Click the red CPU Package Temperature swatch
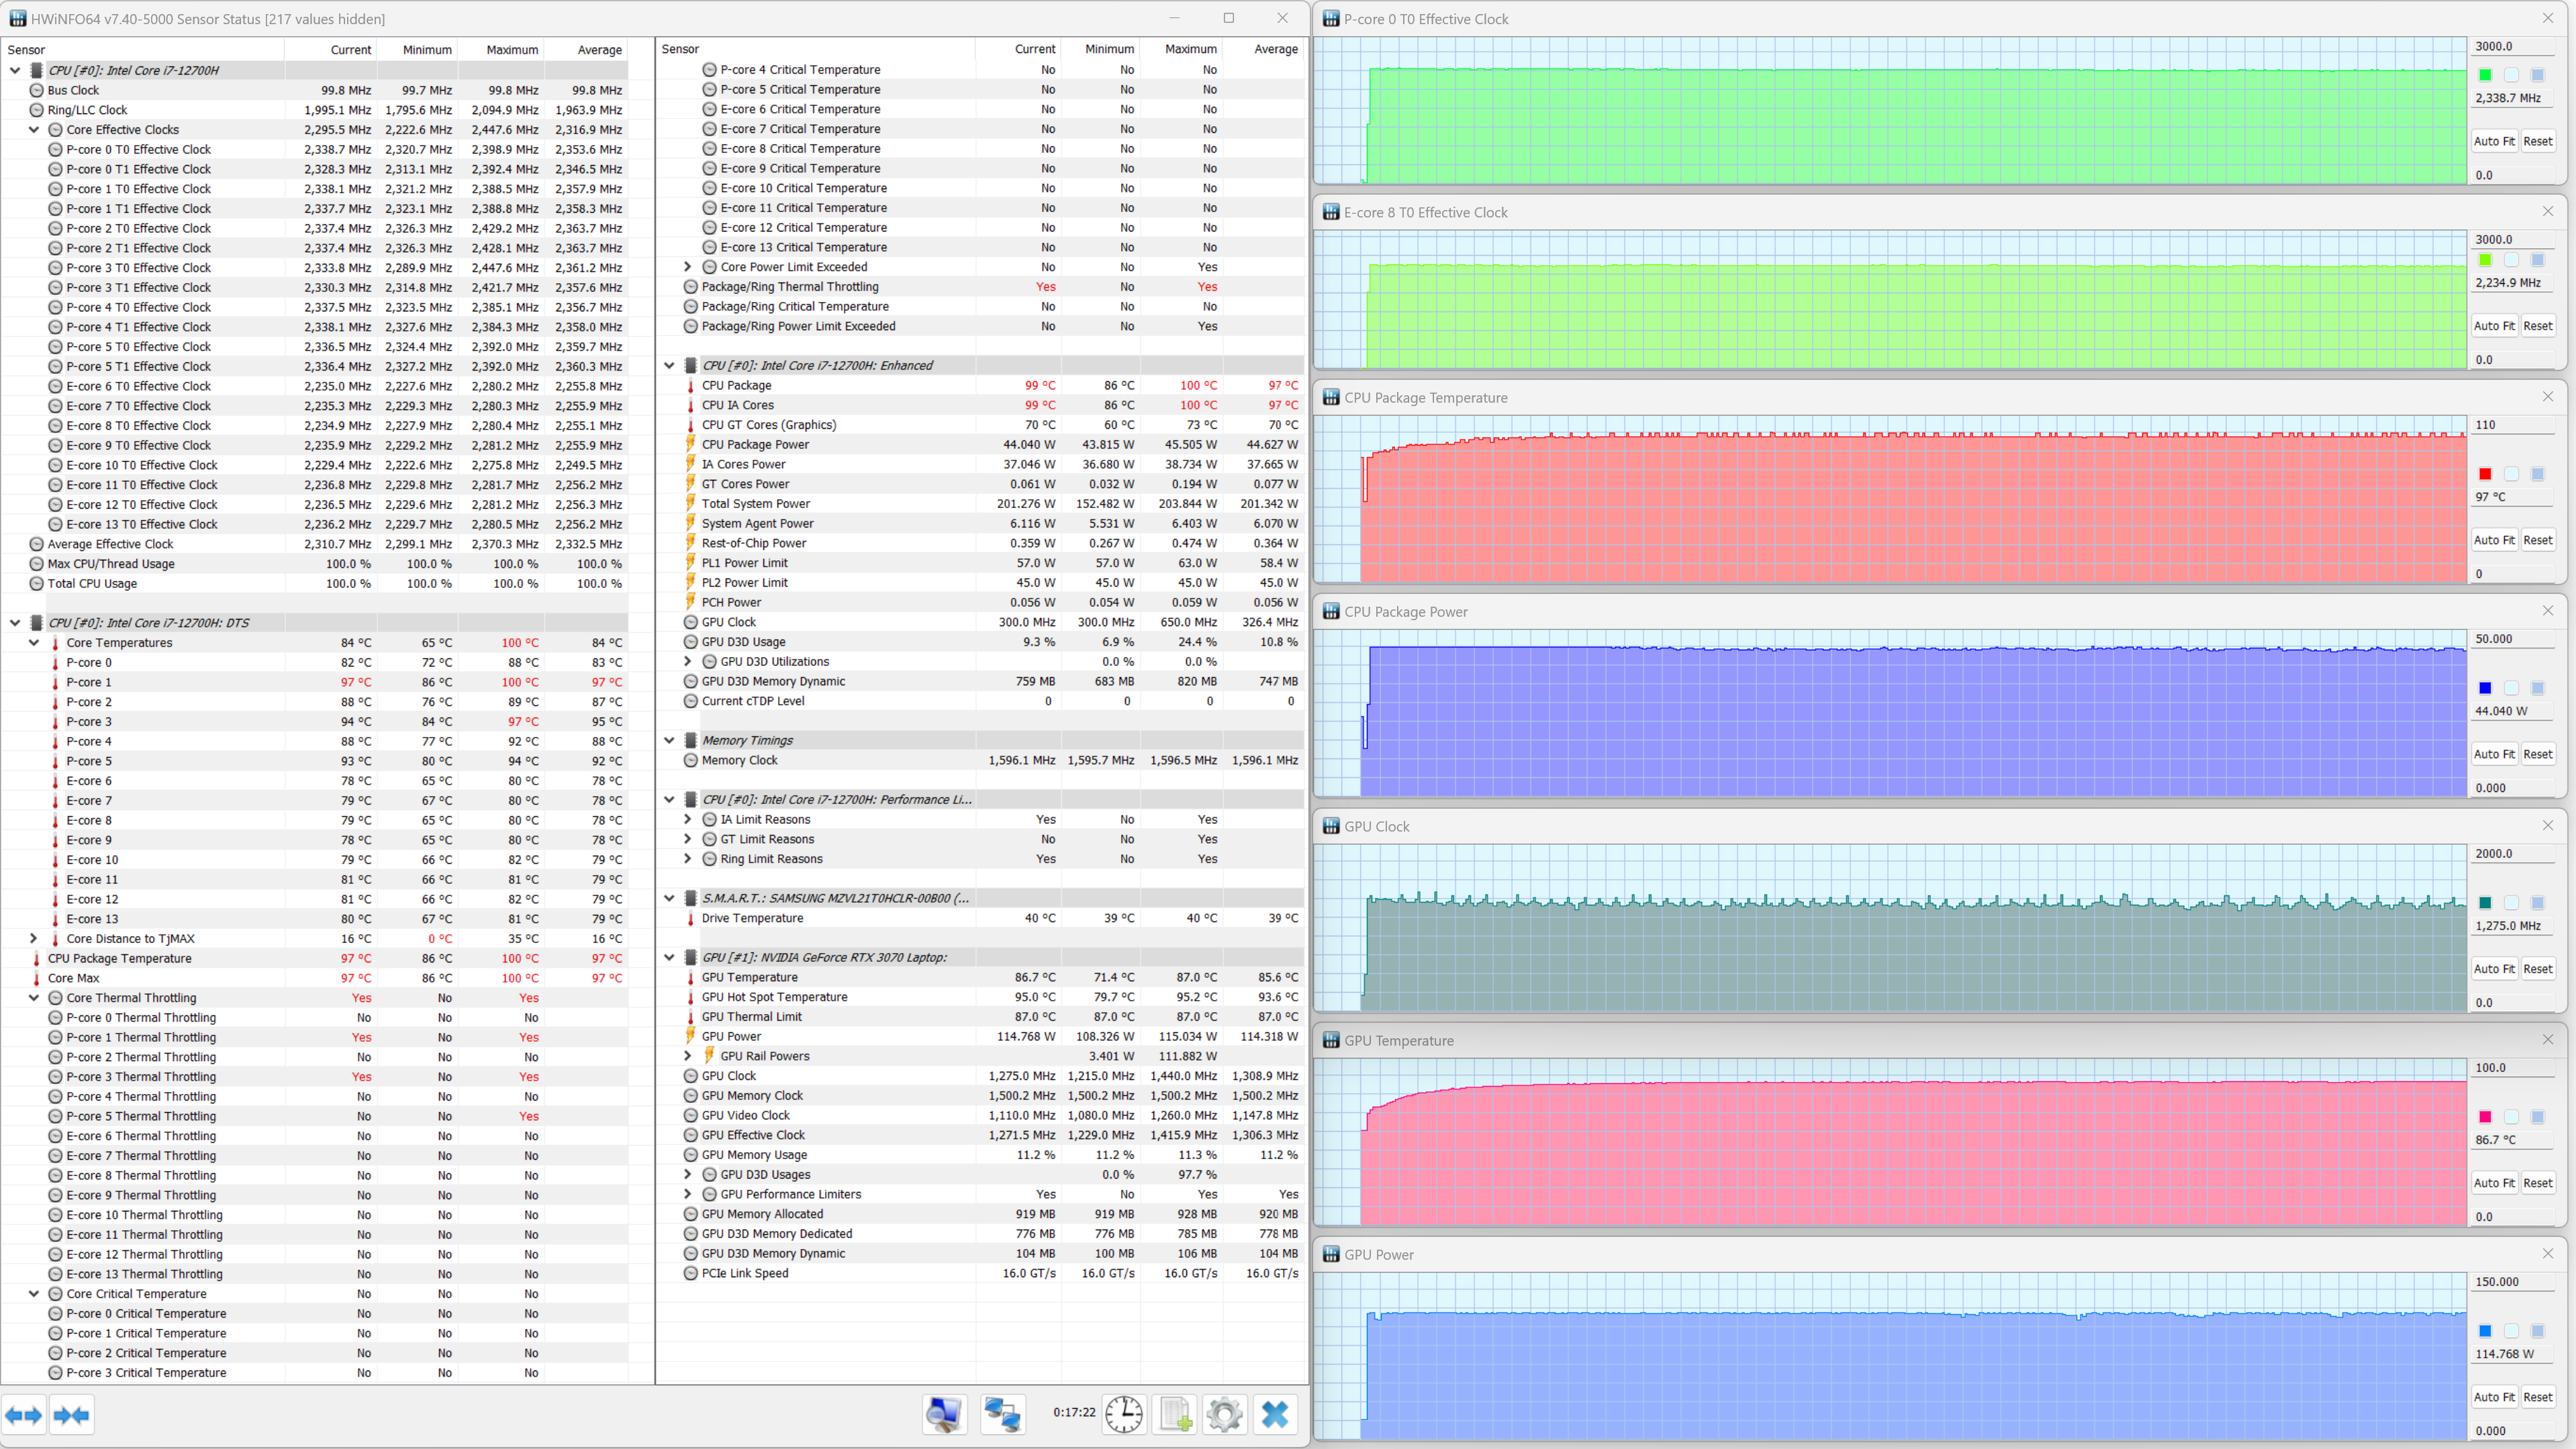Screen dimensions: 2576x1449 coord(2485,474)
